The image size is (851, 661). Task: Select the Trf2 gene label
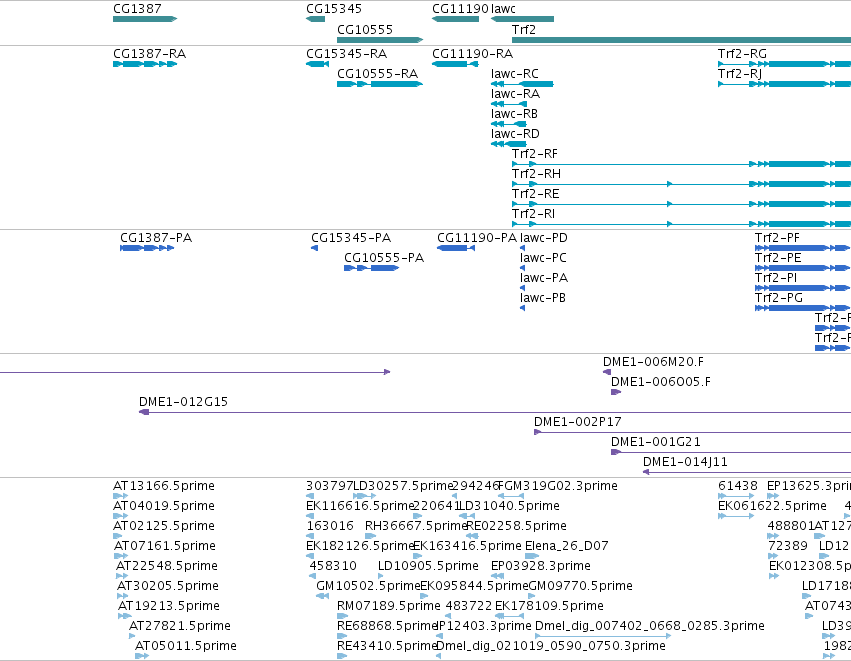coord(524,29)
